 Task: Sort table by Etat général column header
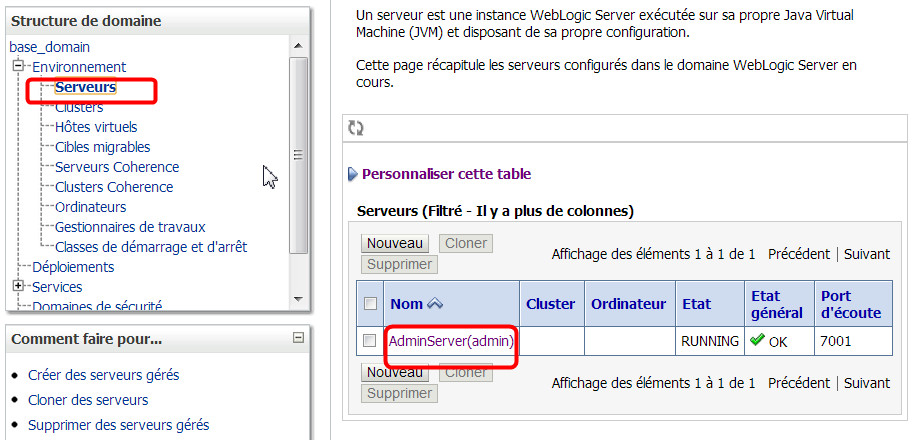tap(776, 304)
